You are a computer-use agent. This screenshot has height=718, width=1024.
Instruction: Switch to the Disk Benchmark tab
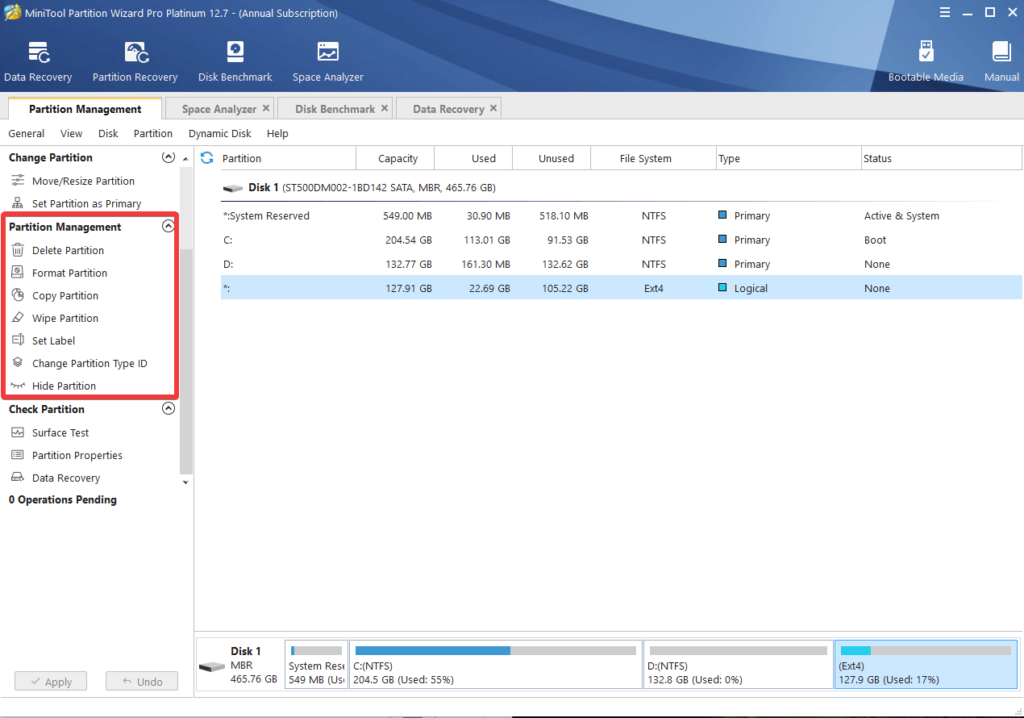tap(335, 109)
